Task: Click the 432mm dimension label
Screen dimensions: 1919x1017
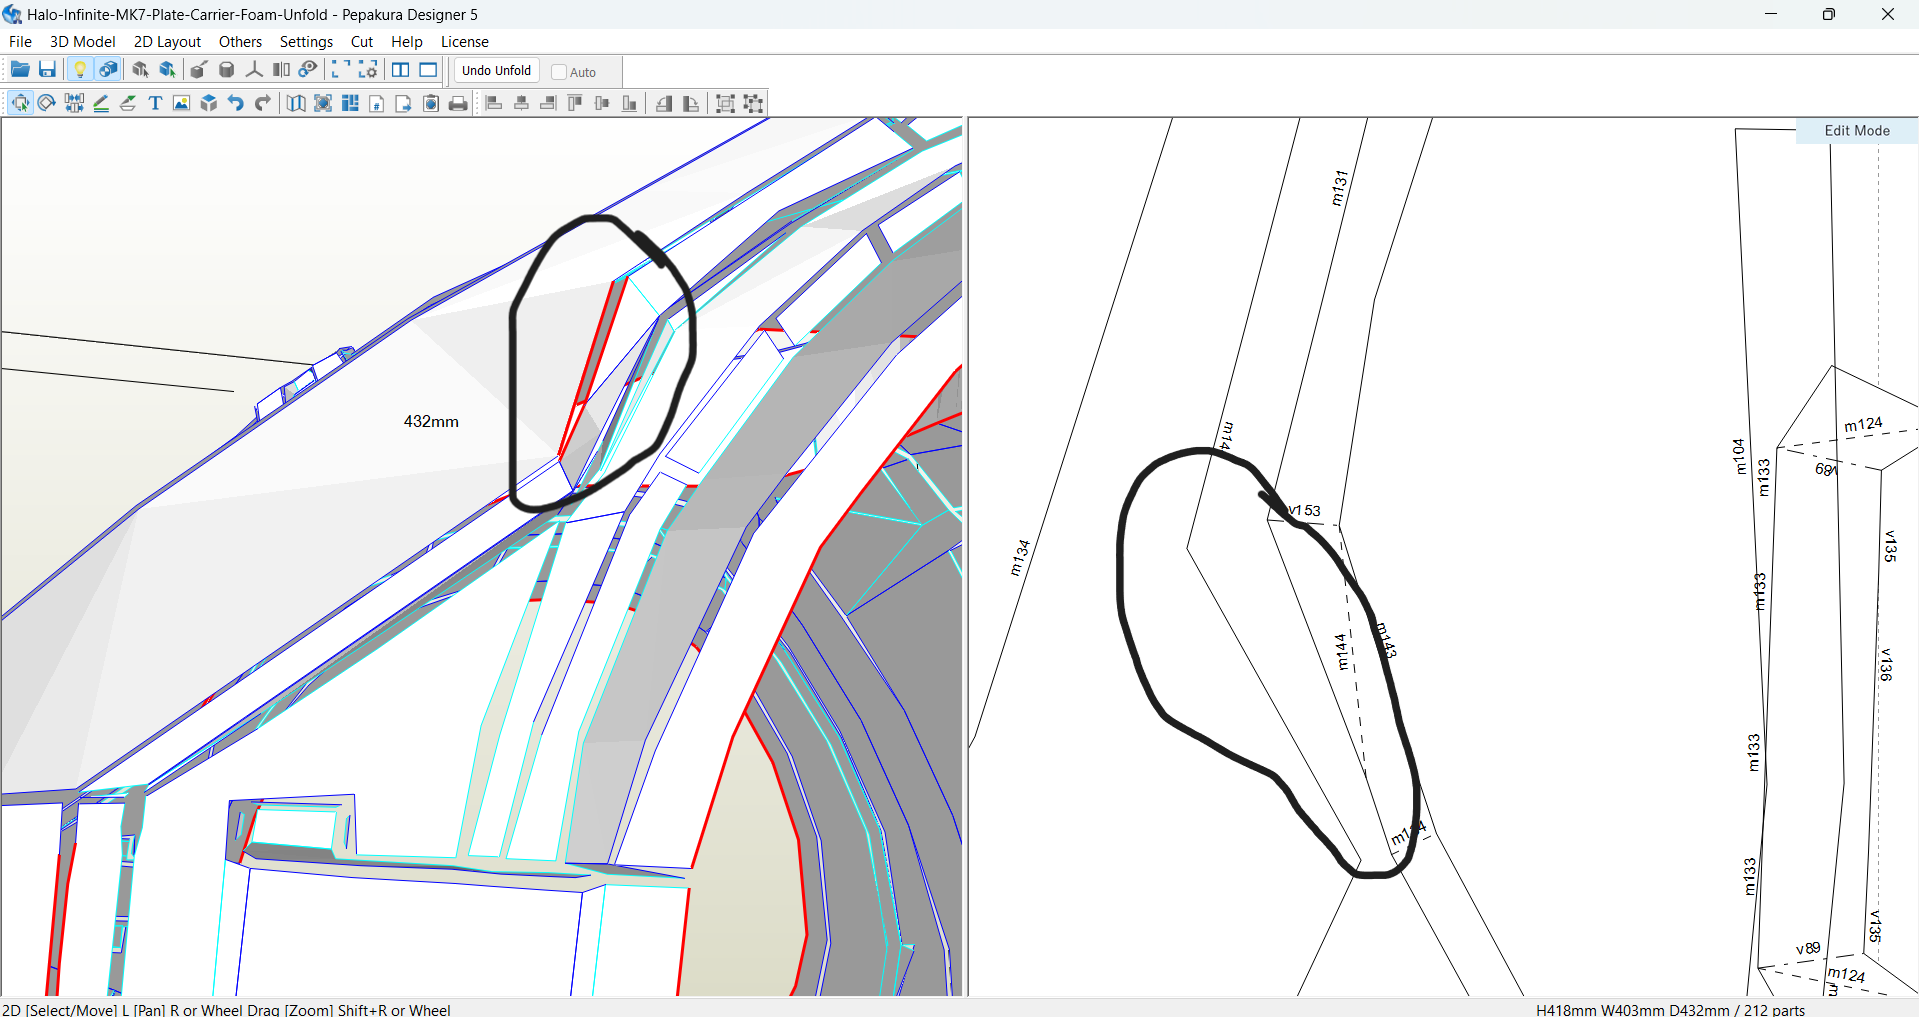Action: pyautogui.click(x=431, y=422)
